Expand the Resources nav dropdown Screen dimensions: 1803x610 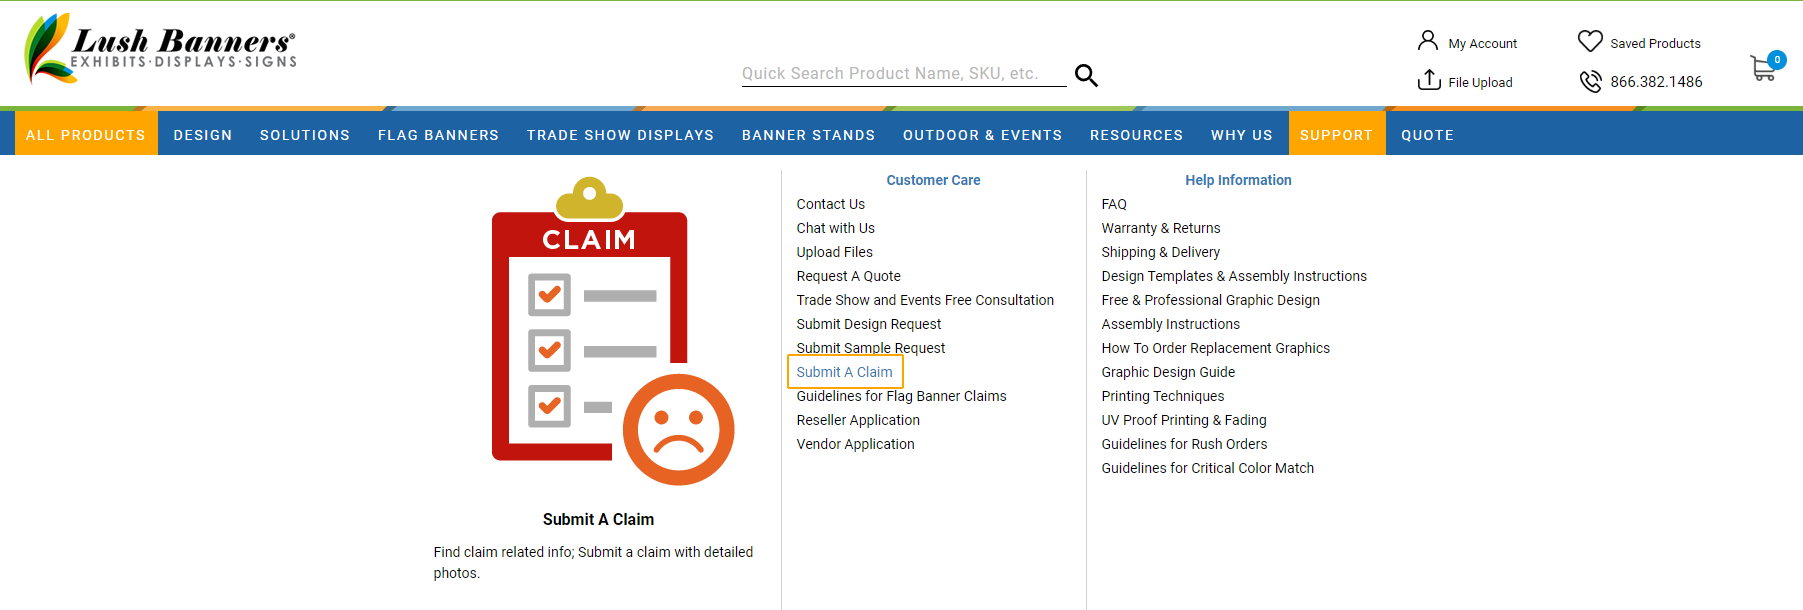point(1136,135)
